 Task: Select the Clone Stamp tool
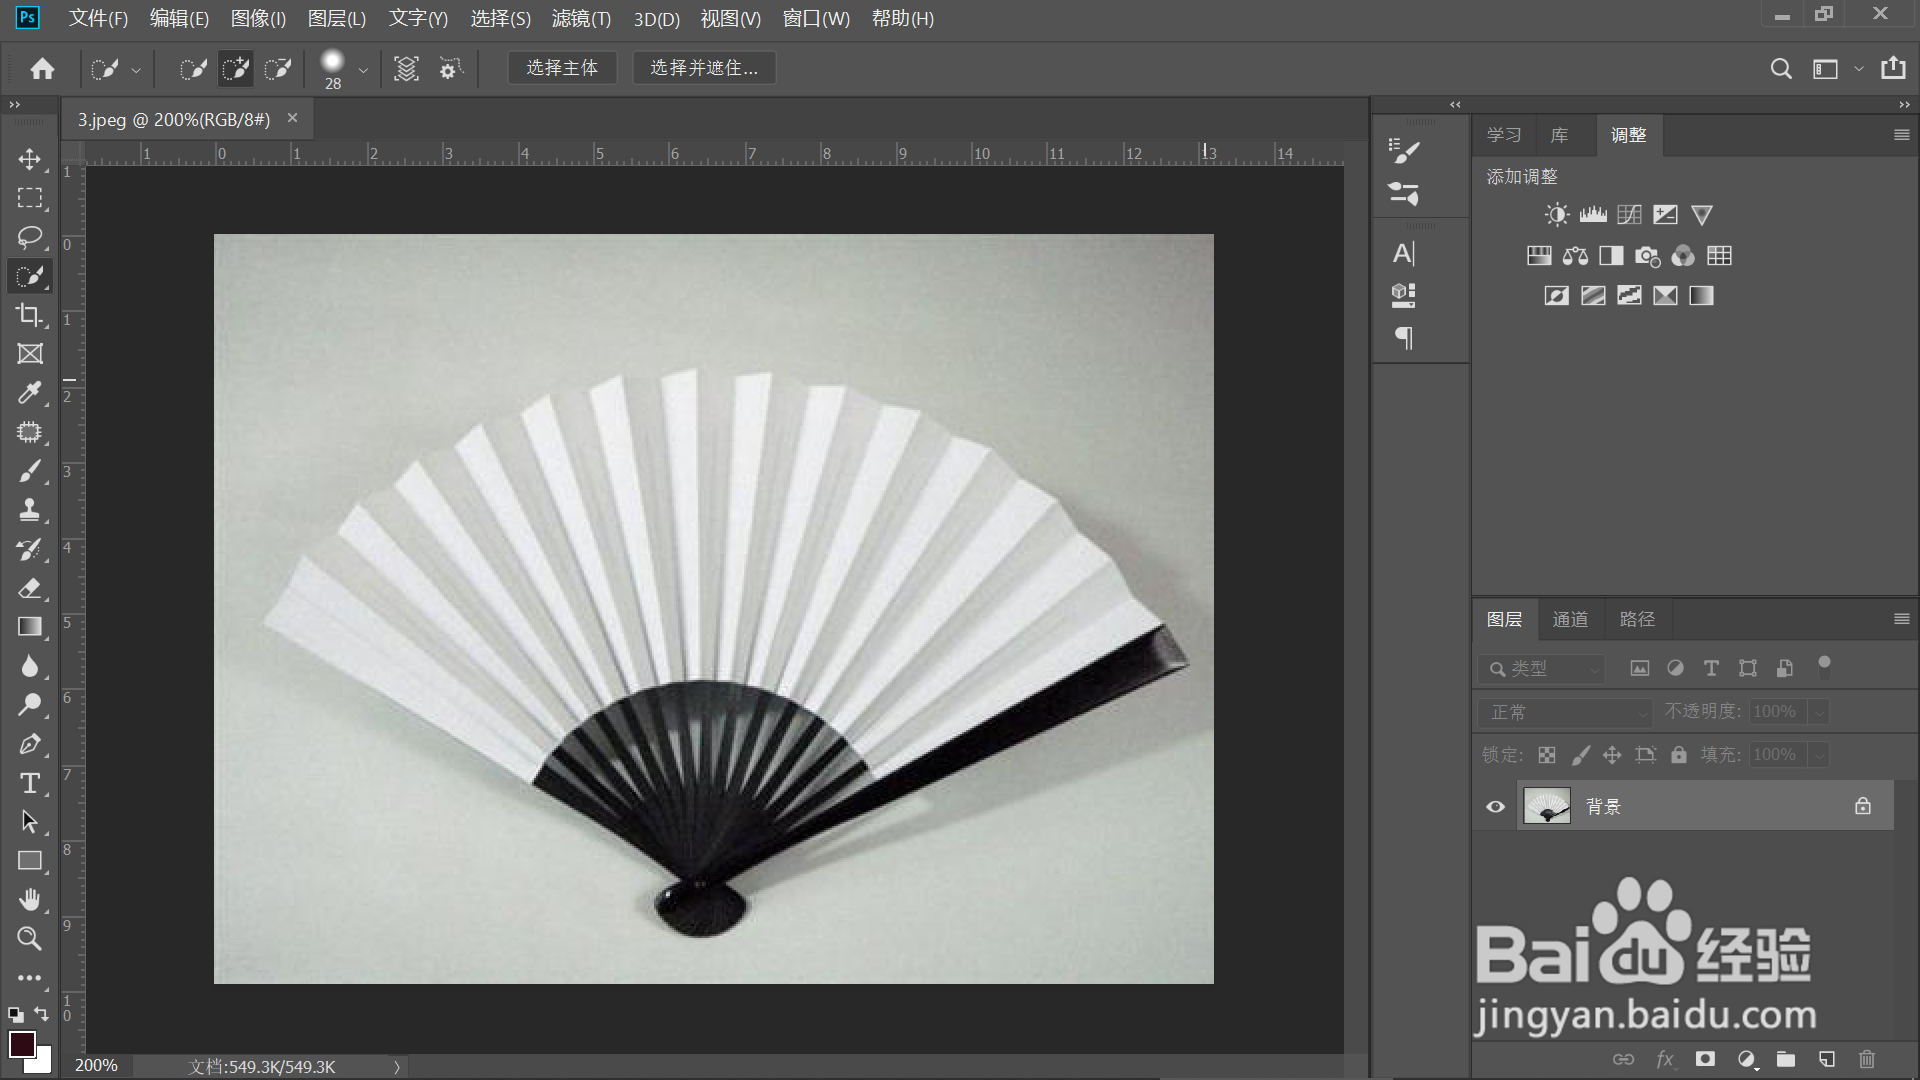[x=29, y=510]
